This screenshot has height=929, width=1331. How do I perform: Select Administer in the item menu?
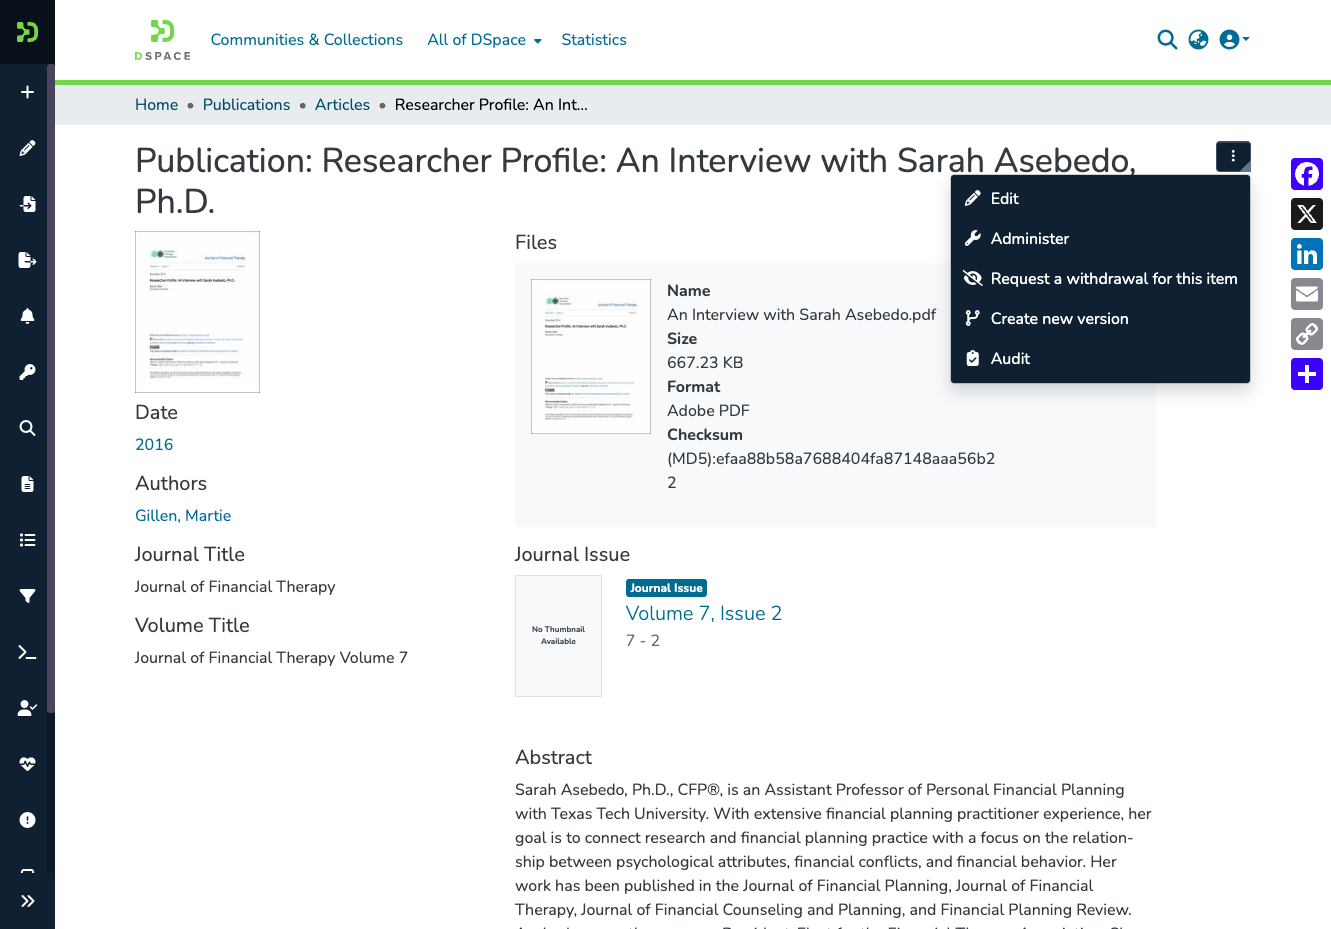(x=1100, y=239)
